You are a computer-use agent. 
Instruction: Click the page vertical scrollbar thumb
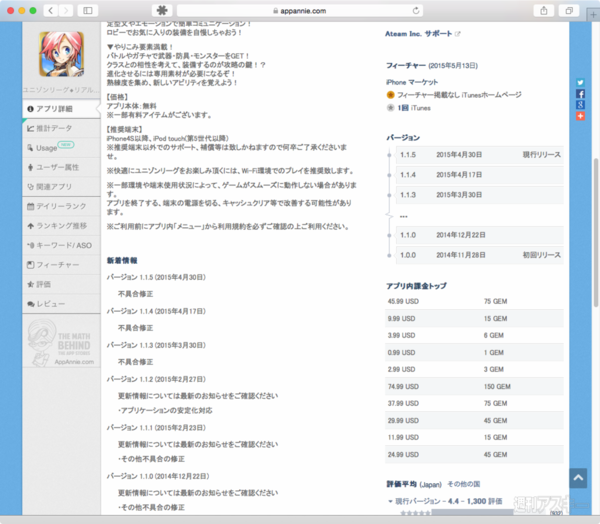tap(596, 232)
